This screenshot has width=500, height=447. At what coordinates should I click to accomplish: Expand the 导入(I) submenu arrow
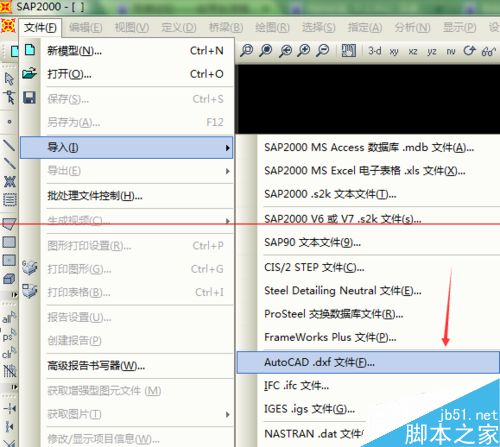pos(227,147)
